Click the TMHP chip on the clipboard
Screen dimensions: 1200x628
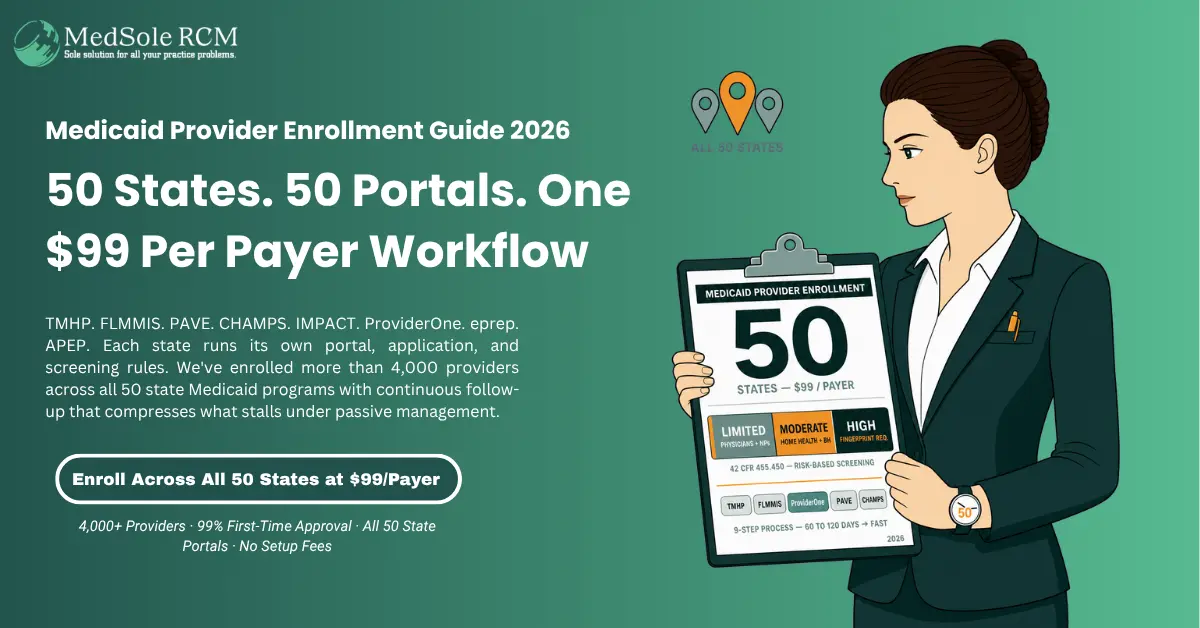tap(735, 504)
